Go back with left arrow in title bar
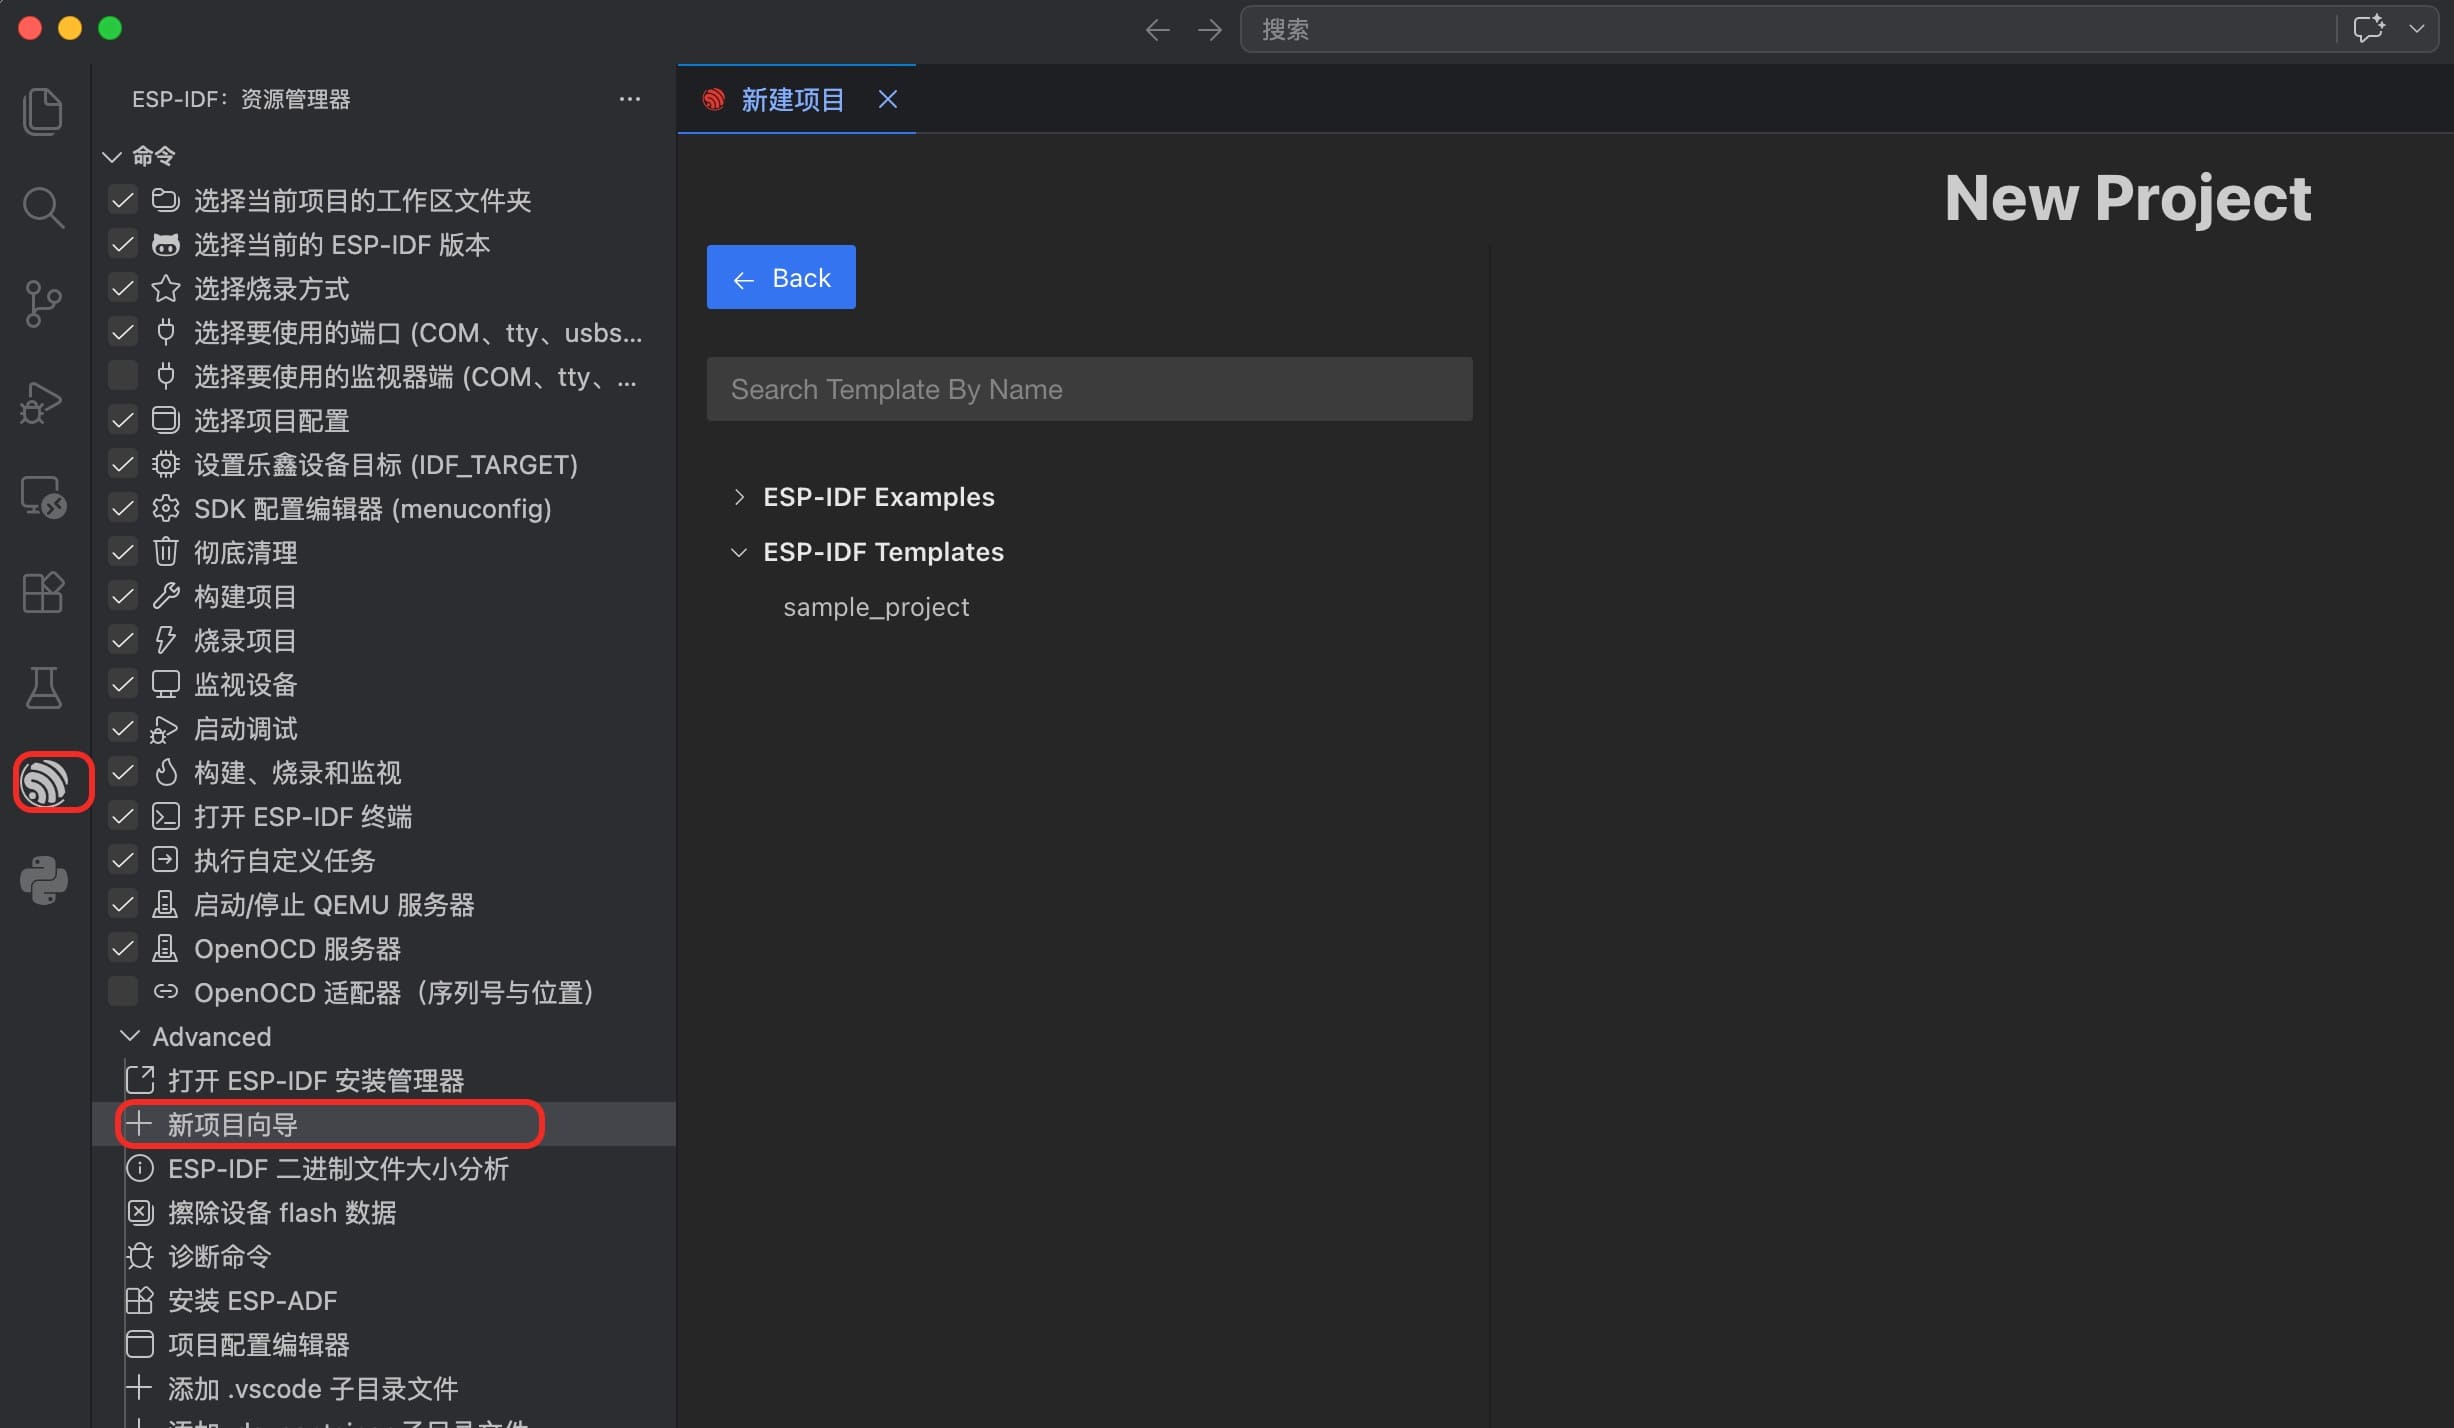The width and height of the screenshot is (2454, 1428). [1157, 30]
